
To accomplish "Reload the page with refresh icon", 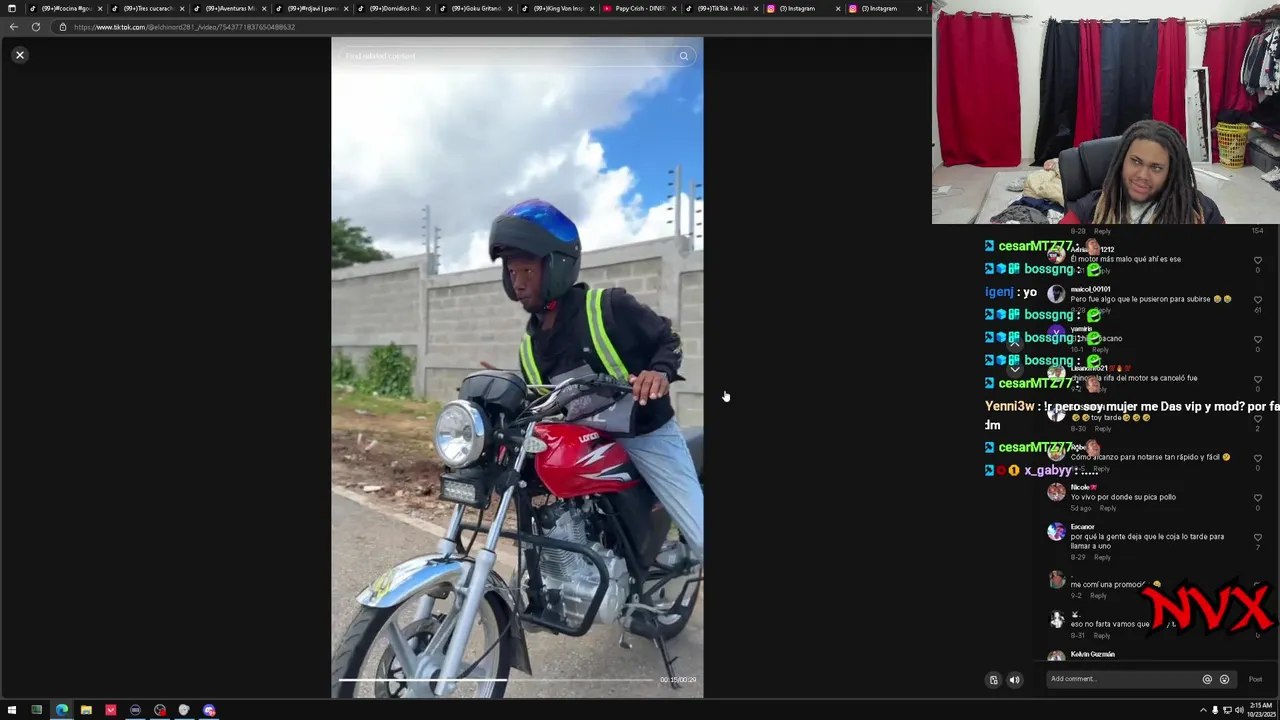I will pyautogui.click(x=35, y=27).
